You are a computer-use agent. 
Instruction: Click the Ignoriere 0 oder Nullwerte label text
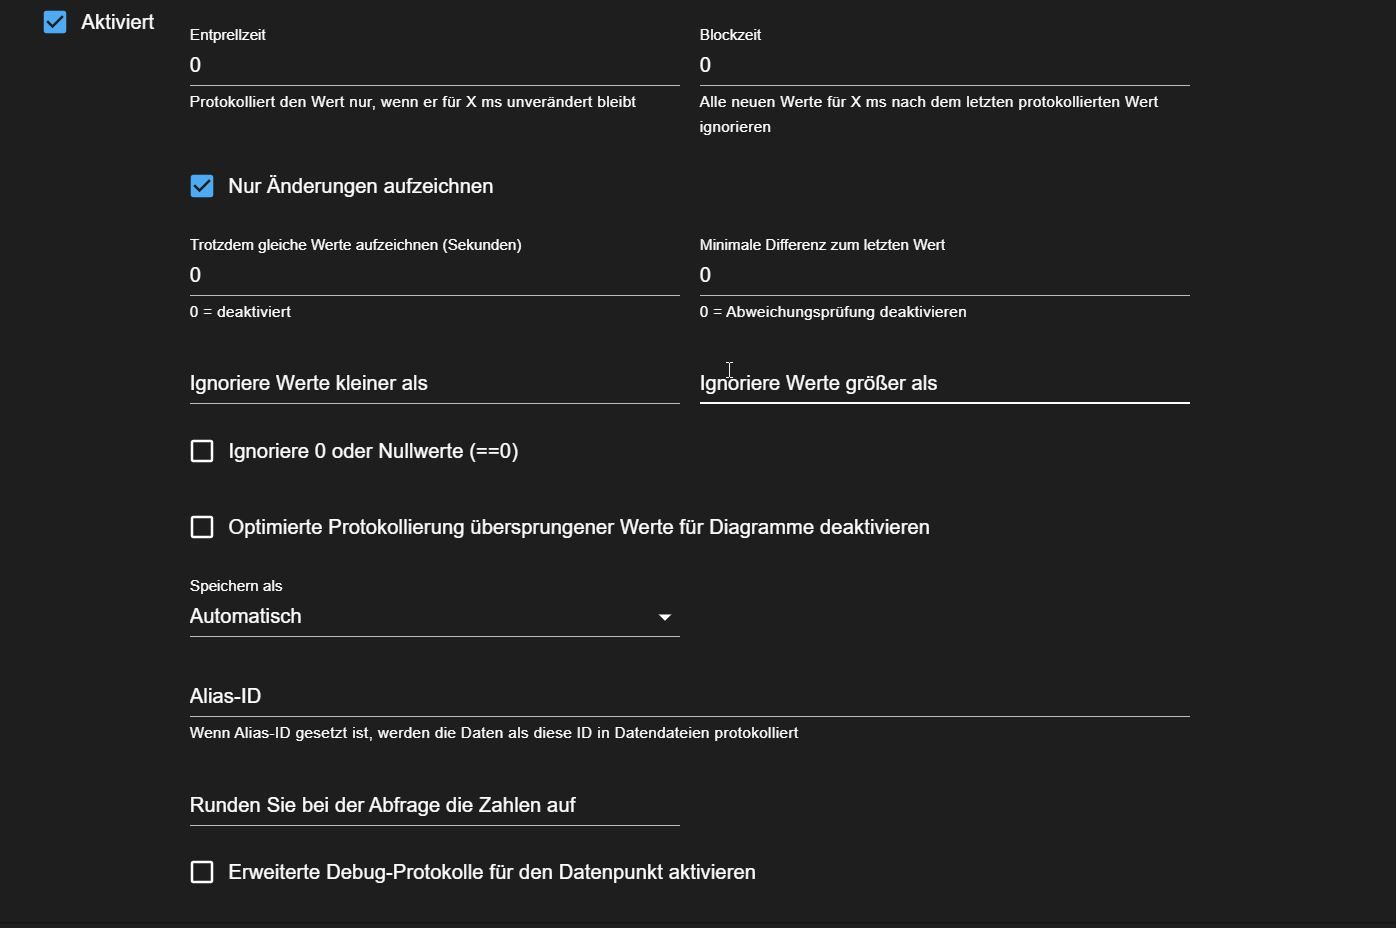[373, 451]
